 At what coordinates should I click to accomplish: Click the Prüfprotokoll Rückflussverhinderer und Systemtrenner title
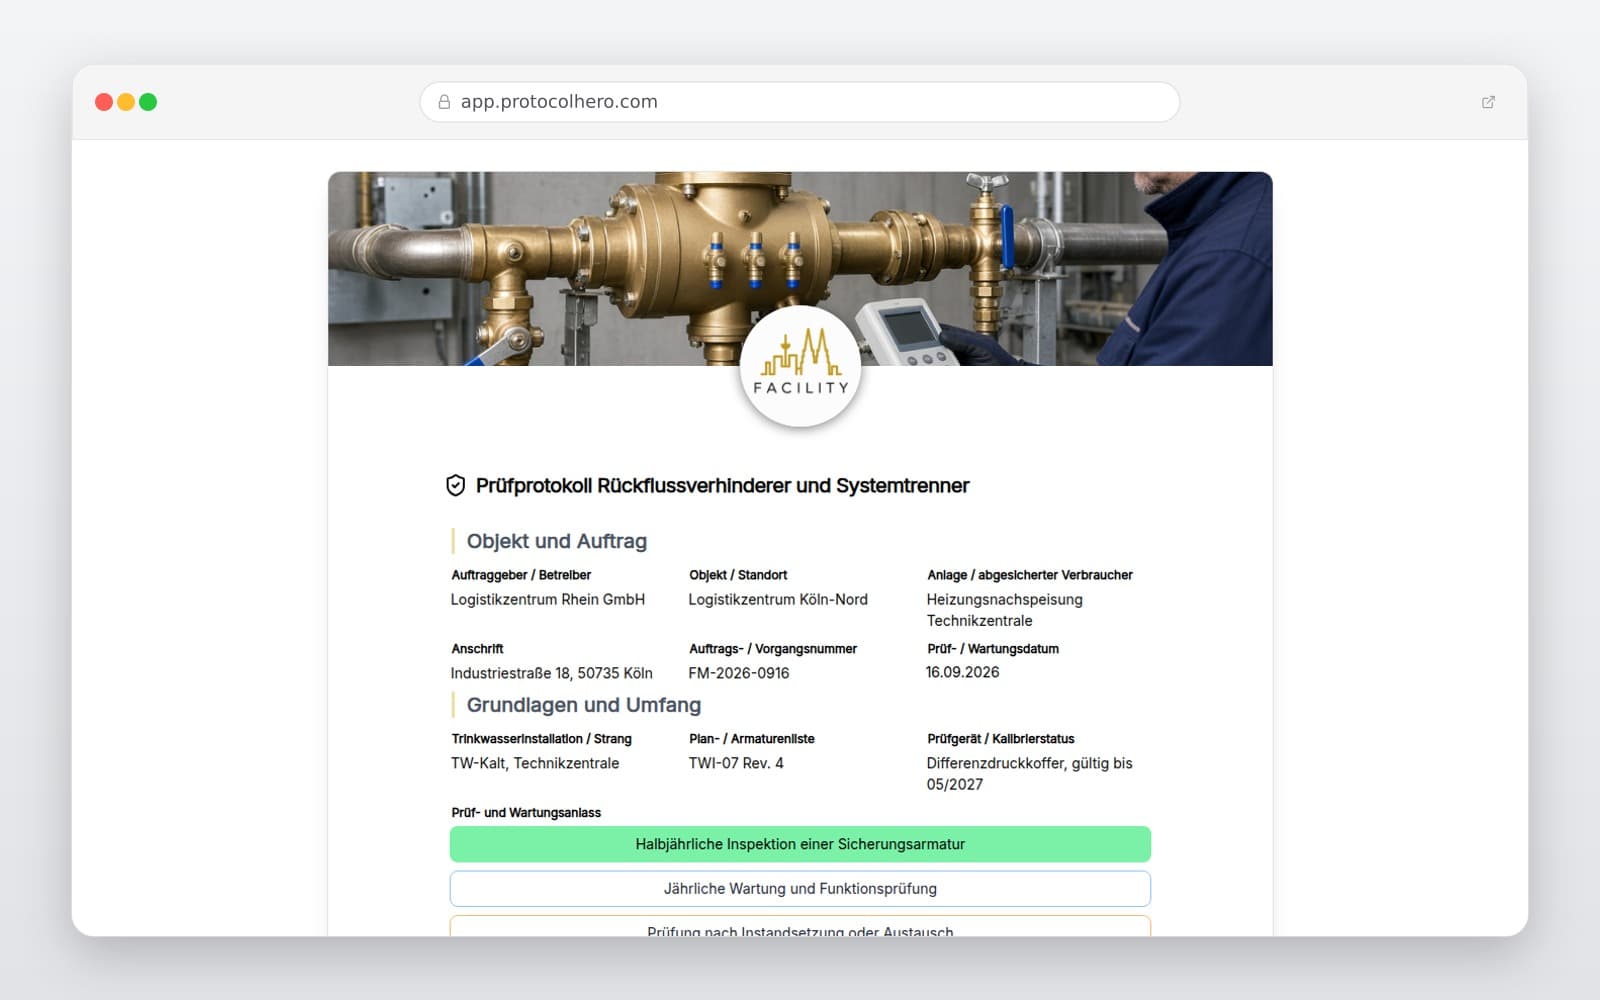pos(722,486)
